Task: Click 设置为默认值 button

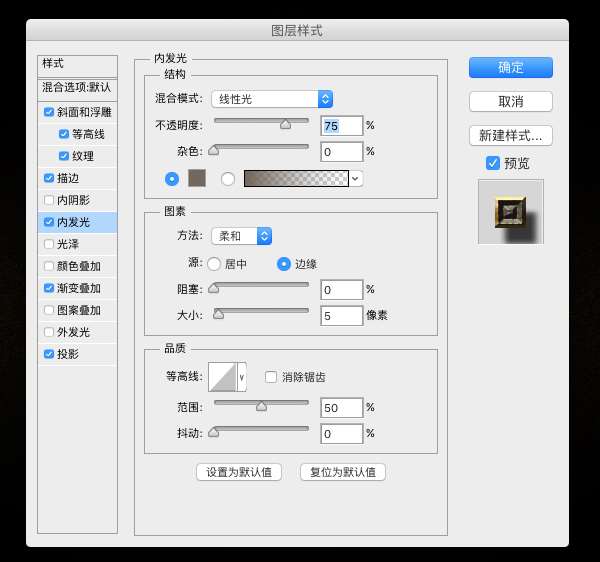Action: [239, 472]
